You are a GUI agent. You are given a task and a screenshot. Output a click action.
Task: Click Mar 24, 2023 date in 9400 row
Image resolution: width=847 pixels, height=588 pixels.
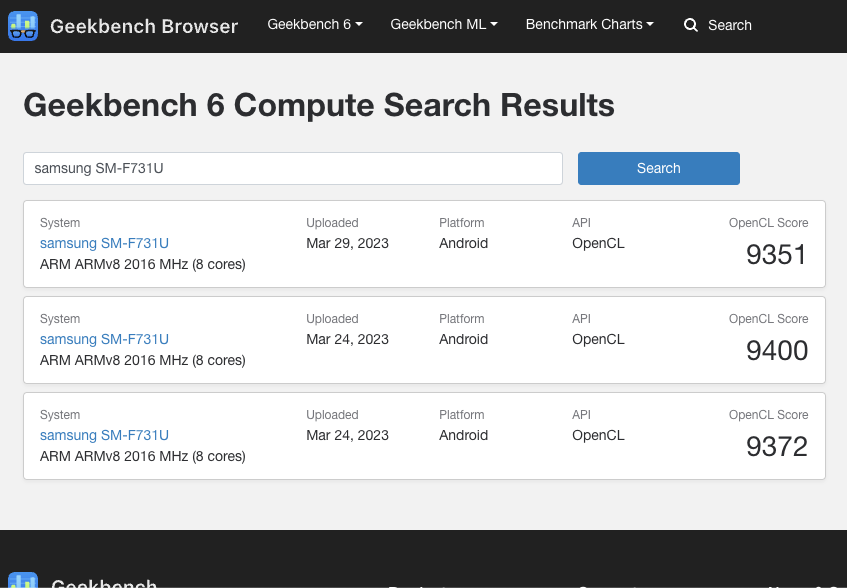(x=347, y=340)
